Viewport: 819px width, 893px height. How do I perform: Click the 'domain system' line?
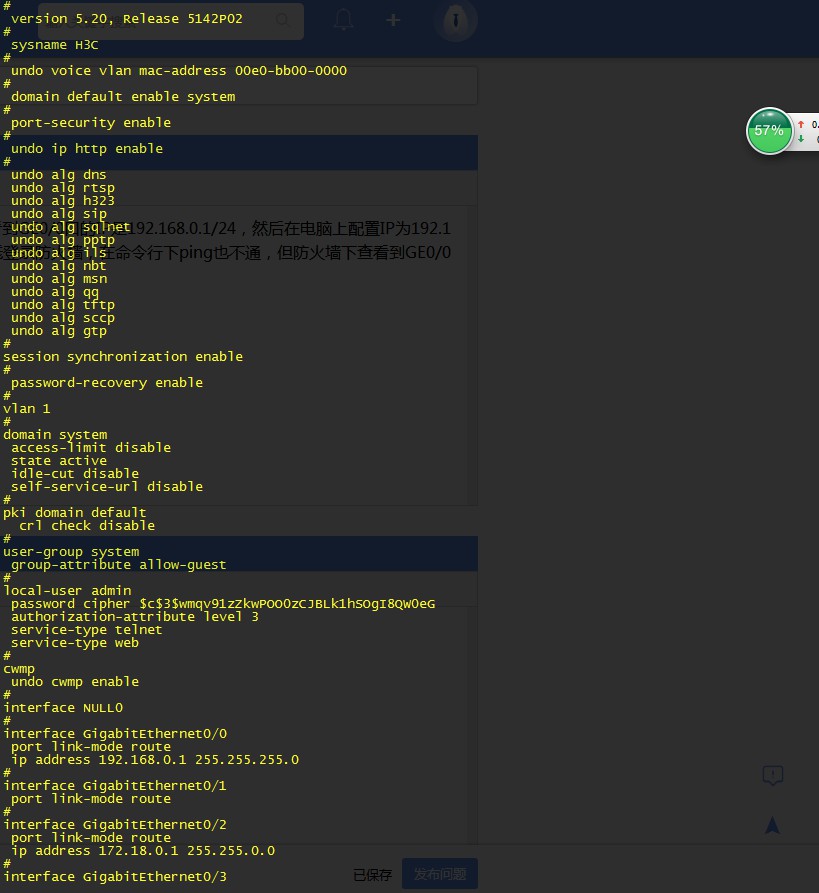[x=55, y=435]
